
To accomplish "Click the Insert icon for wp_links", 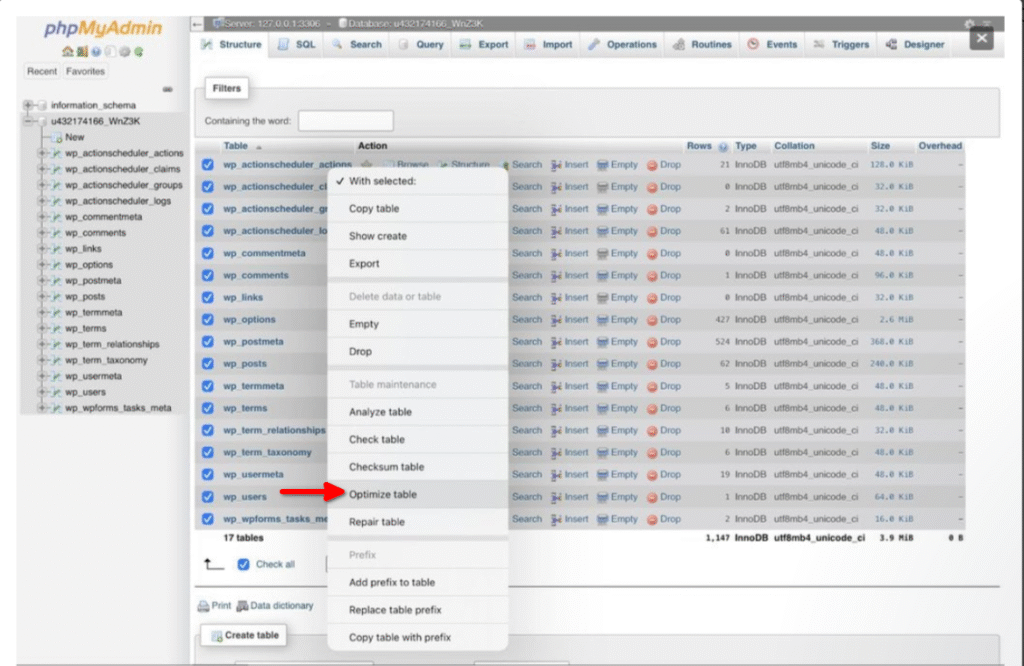I will coord(556,298).
